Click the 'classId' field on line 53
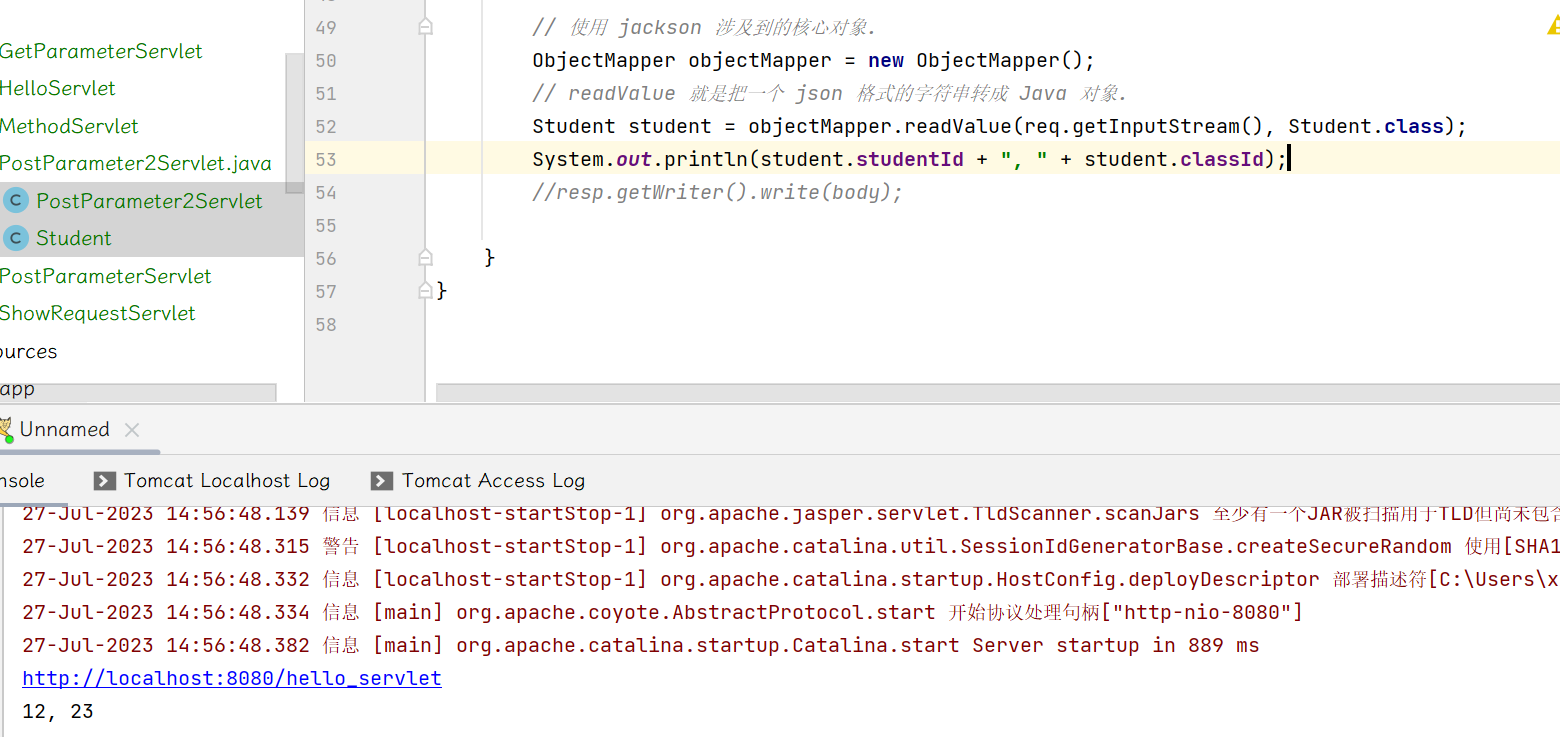The width and height of the screenshot is (1560, 737). pyautogui.click(x=1222, y=159)
